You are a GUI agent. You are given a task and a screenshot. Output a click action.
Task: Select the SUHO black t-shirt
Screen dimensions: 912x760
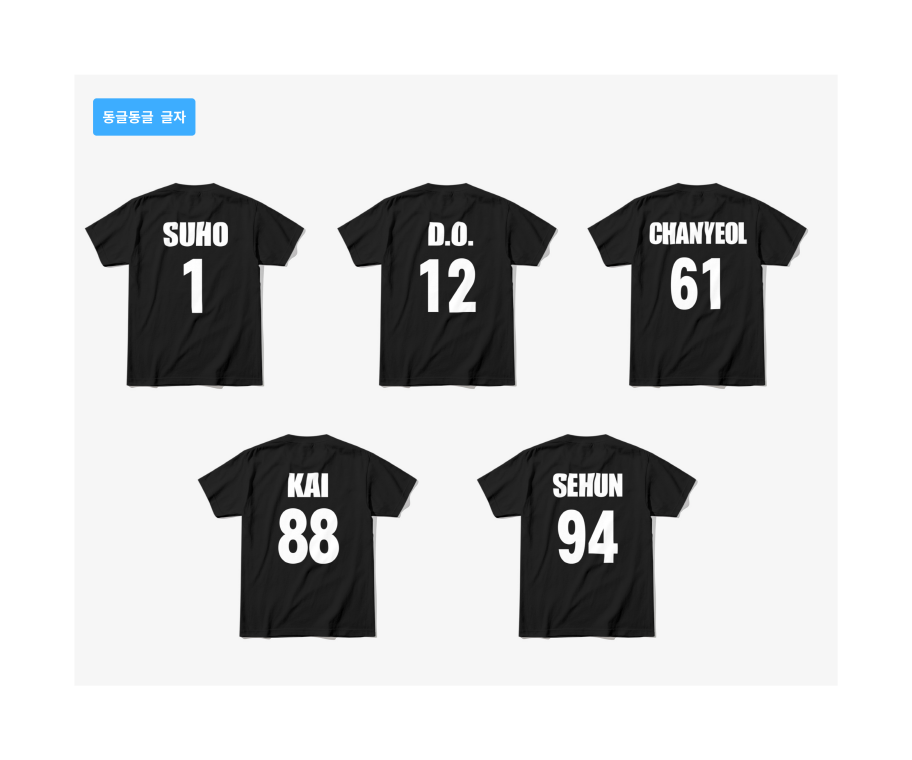coord(195,284)
